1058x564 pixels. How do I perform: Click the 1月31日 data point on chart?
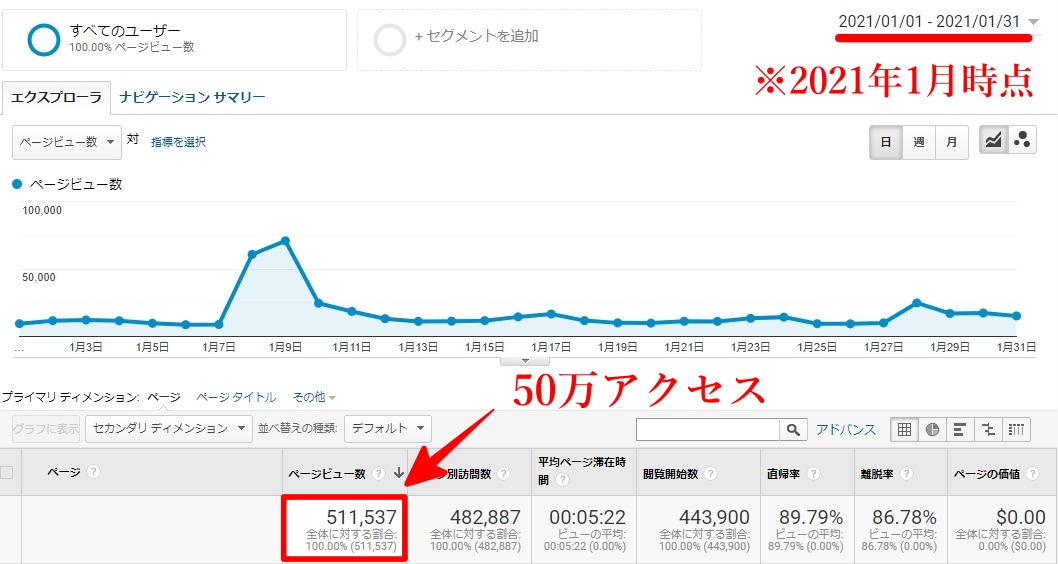click(1016, 316)
